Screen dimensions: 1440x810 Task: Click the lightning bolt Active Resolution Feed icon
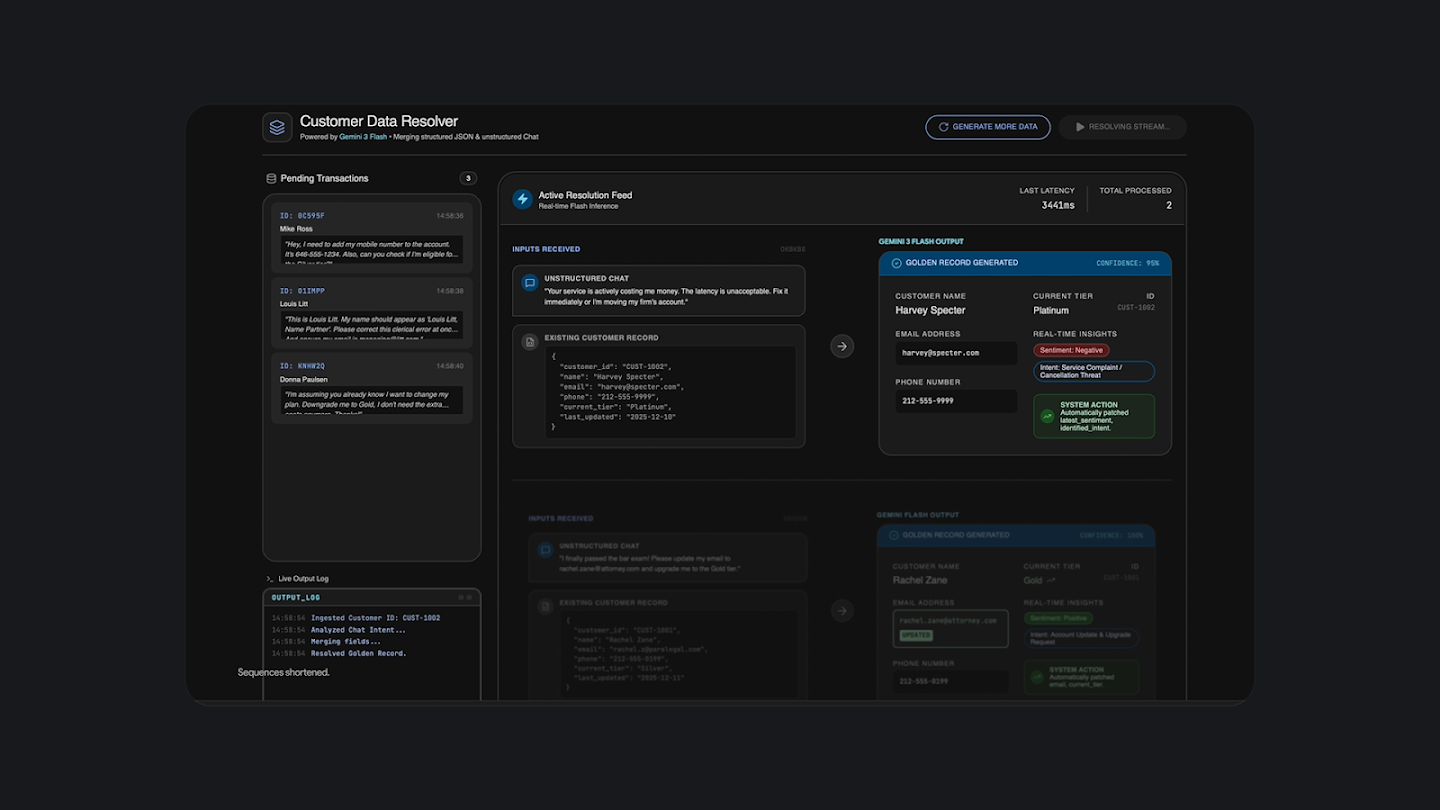(522, 200)
